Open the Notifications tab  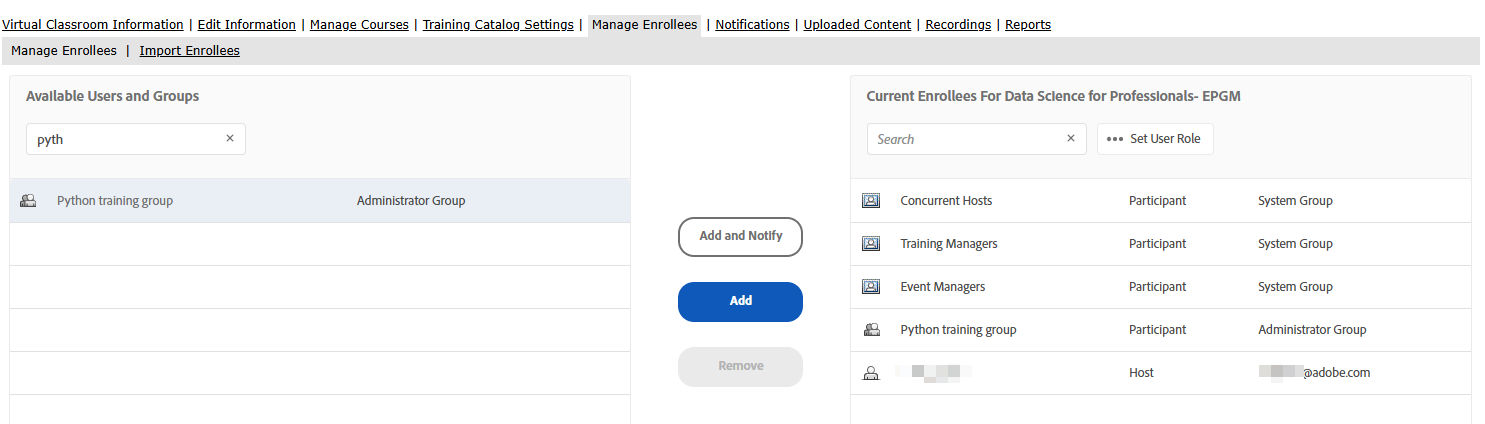(x=752, y=24)
